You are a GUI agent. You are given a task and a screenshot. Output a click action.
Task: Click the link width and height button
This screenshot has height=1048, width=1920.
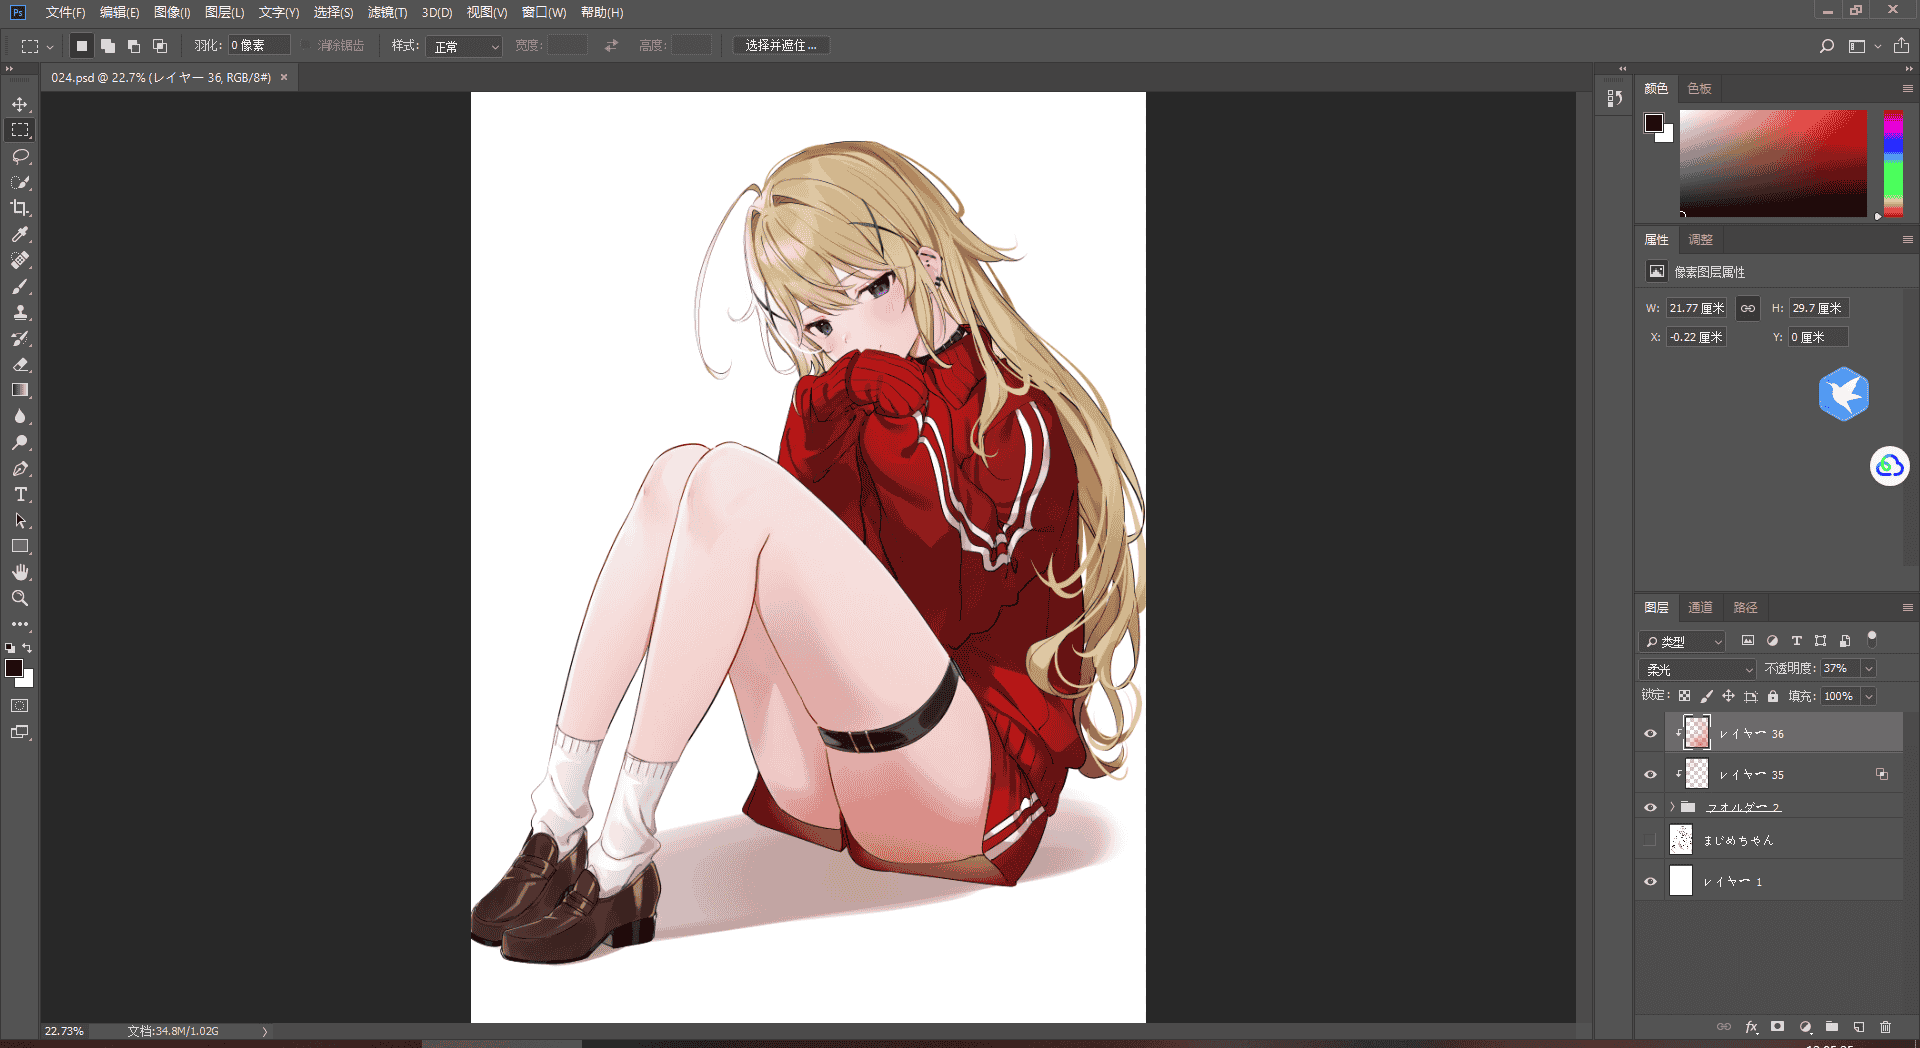pos(1747,308)
